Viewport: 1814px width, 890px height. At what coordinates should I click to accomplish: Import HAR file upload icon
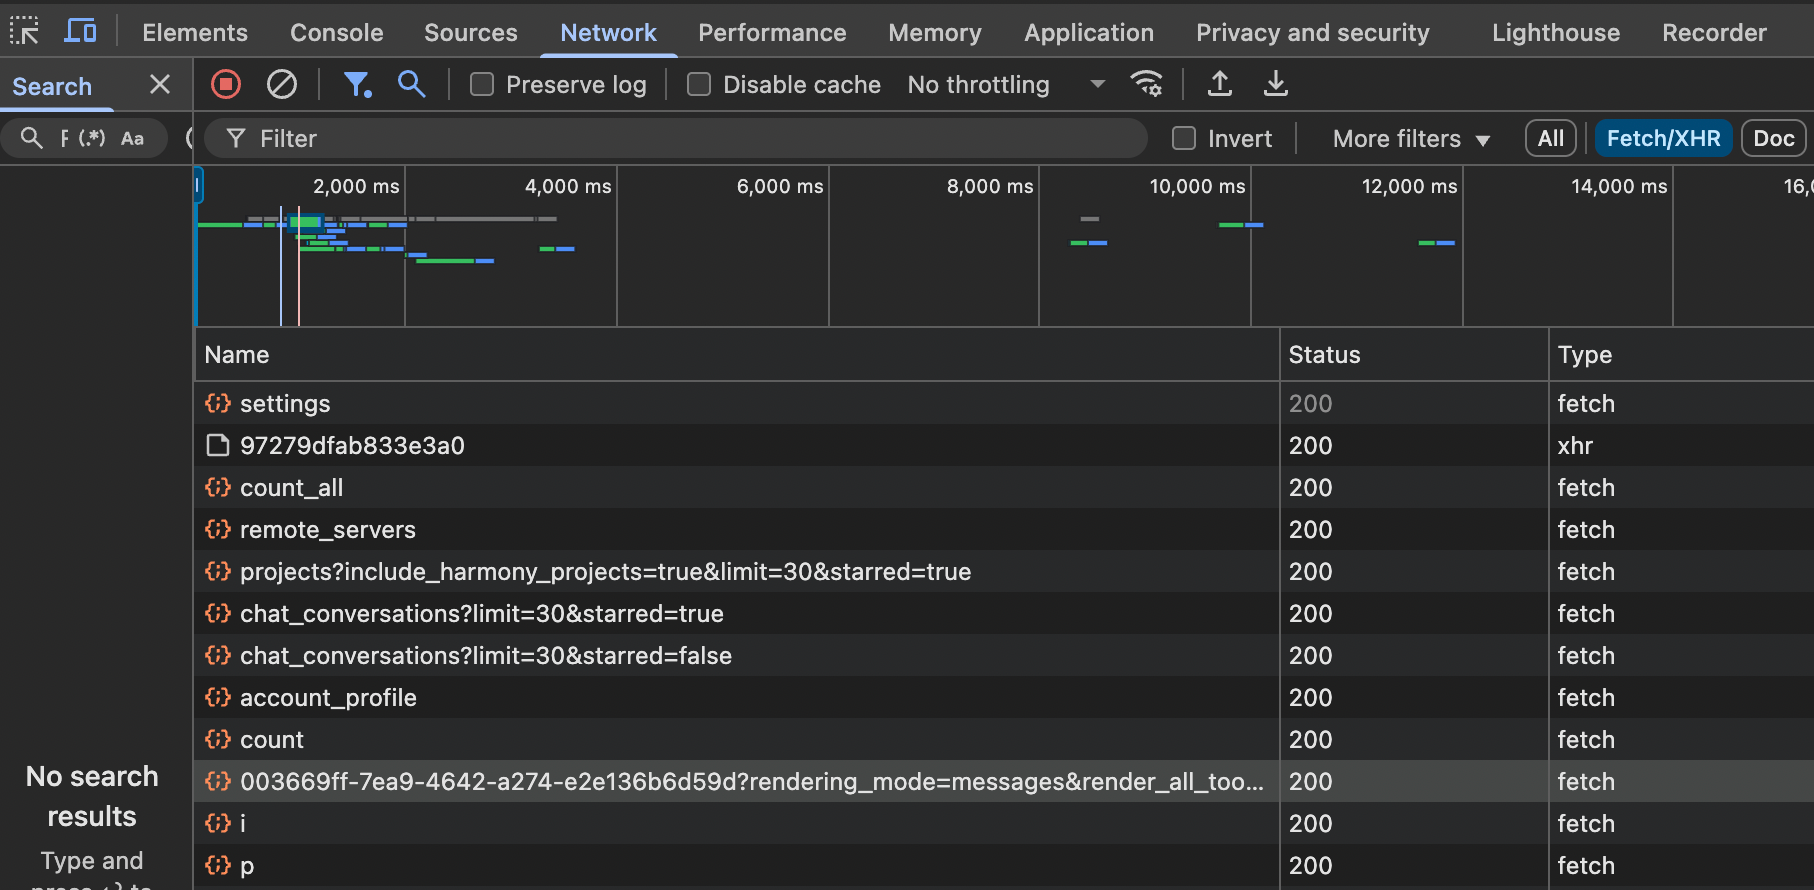point(1220,84)
